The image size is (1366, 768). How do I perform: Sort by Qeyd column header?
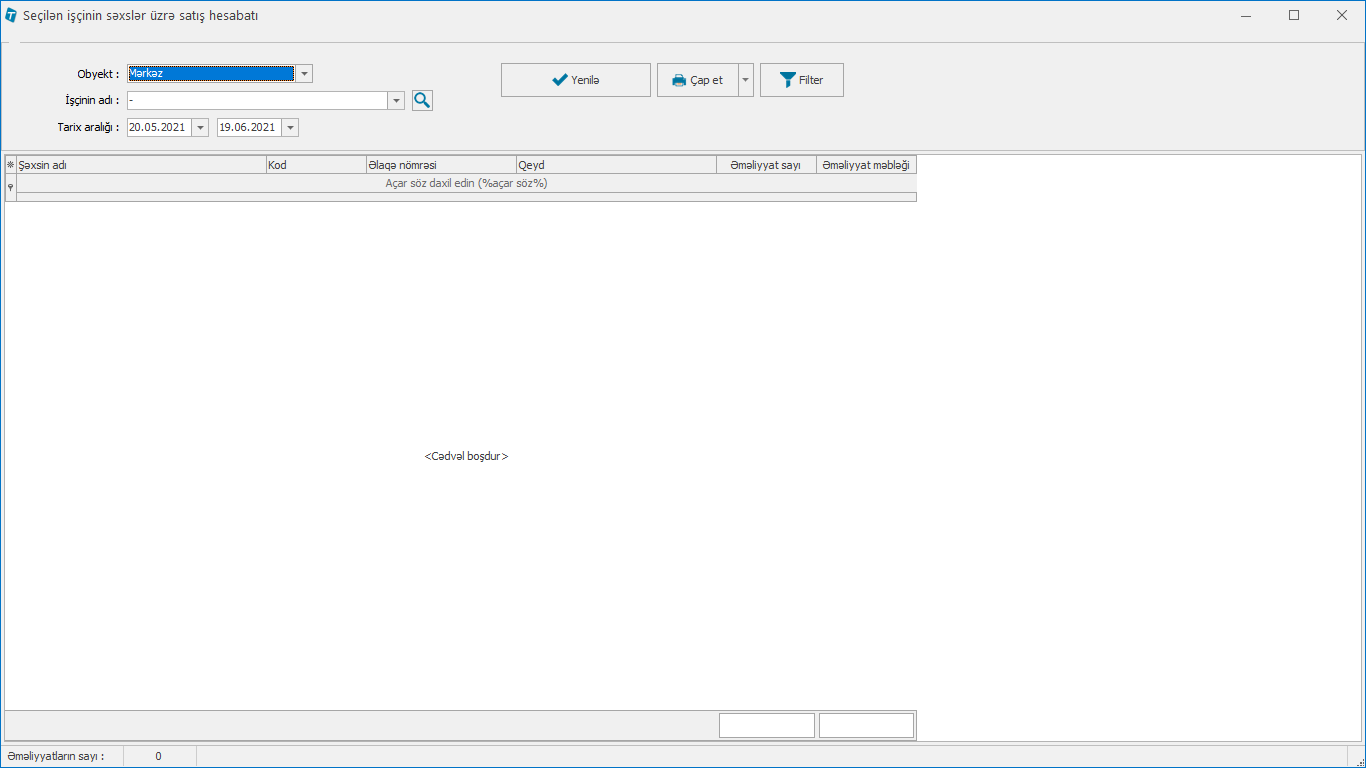click(615, 165)
